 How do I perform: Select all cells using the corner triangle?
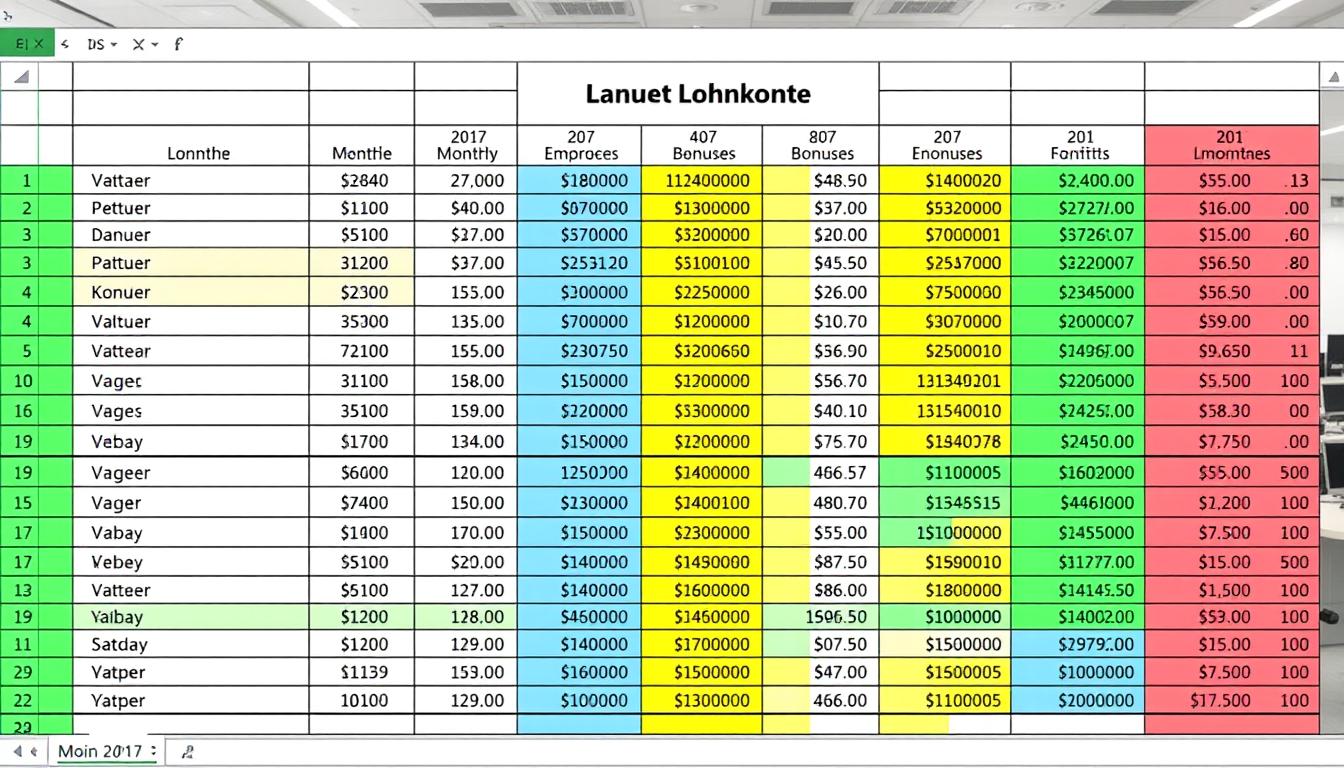pos(20,77)
